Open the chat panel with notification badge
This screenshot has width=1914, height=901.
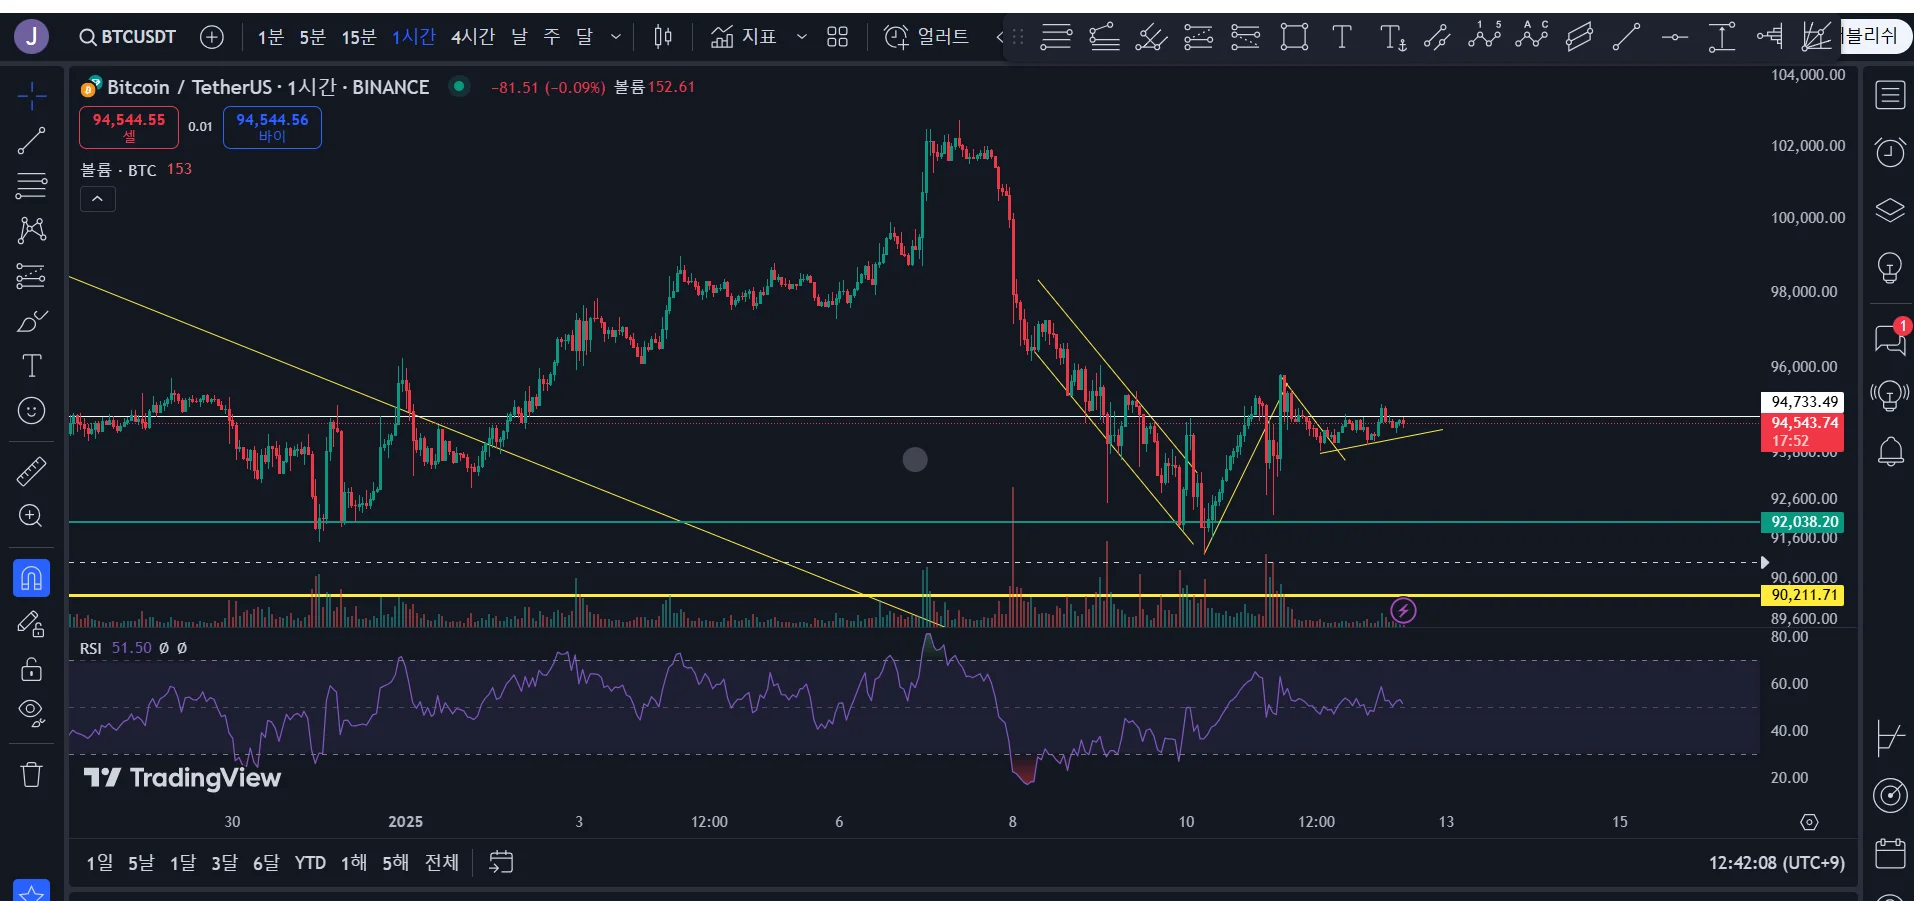1890,338
